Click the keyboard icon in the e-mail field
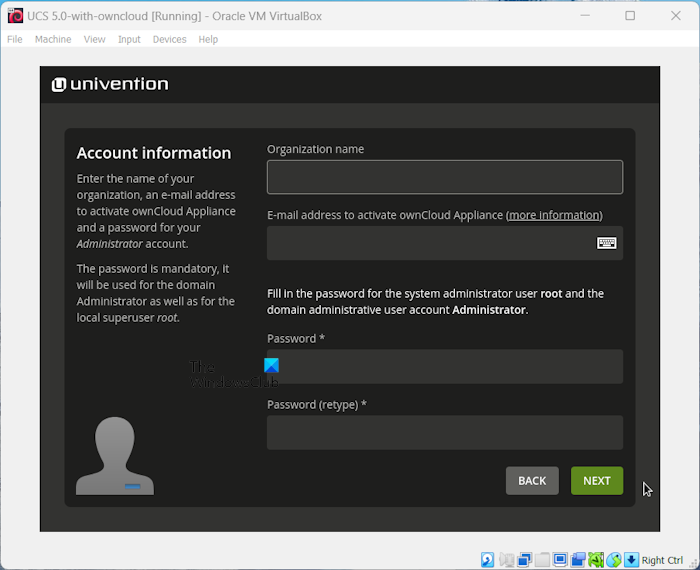Viewport: 700px width, 570px height. [606, 243]
